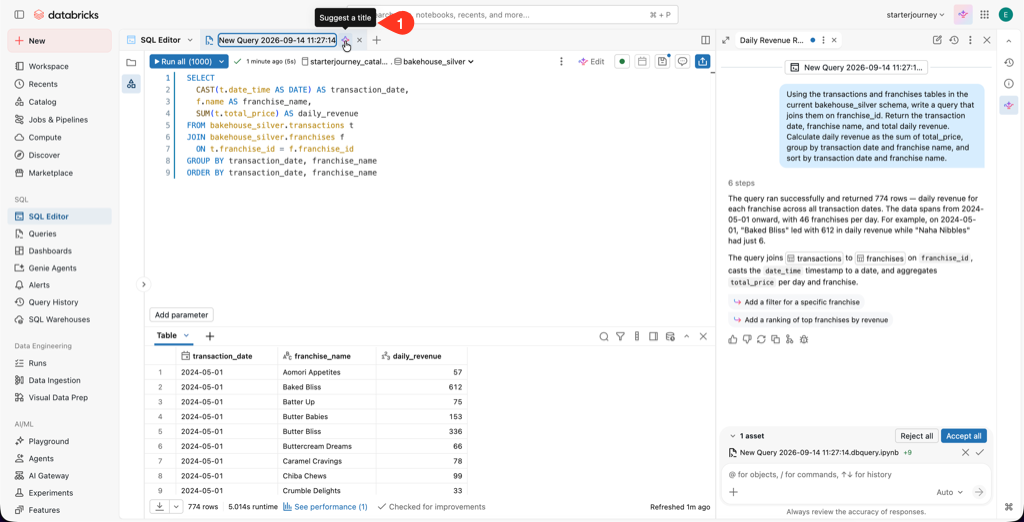Open the bakehouse_silver schema dropdown

pos(434,61)
